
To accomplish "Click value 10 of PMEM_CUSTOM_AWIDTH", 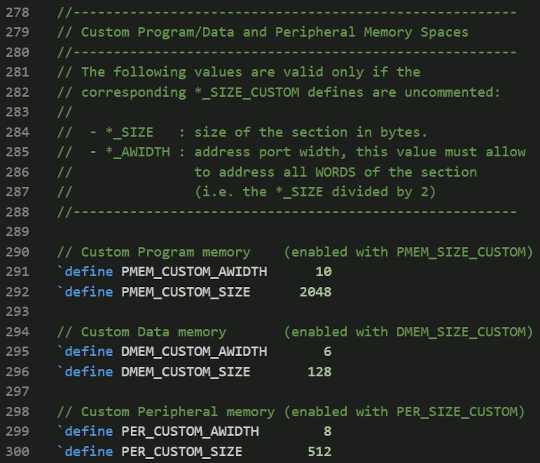I will pyautogui.click(x=324, y=272).
